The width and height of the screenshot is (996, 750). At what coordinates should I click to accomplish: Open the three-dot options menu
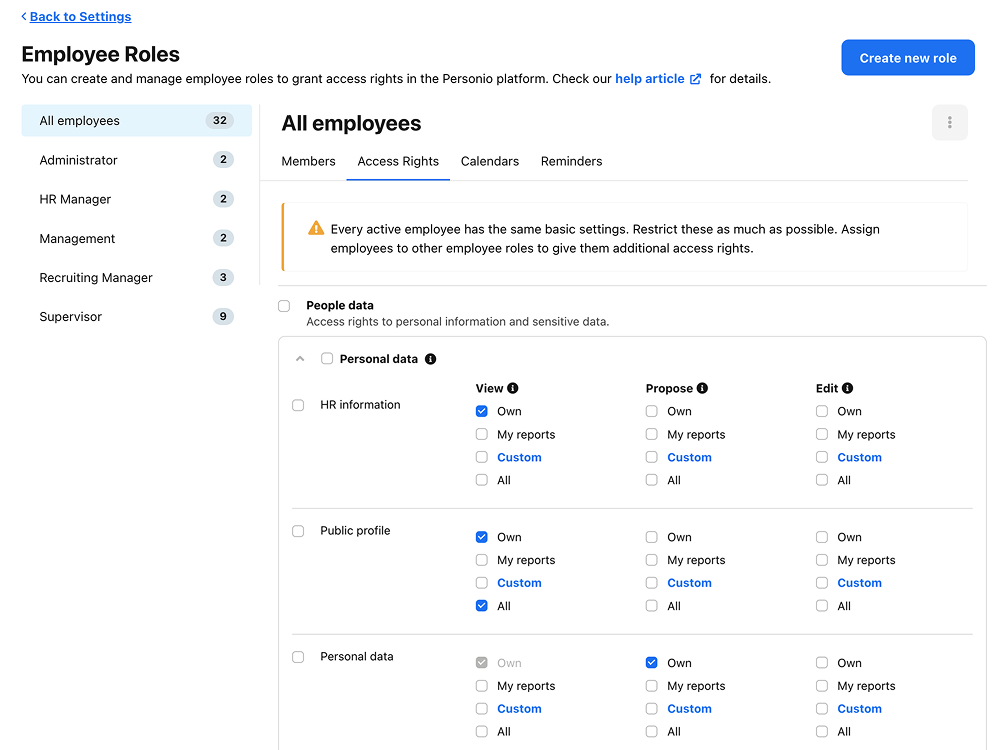[x=949, y=123]
